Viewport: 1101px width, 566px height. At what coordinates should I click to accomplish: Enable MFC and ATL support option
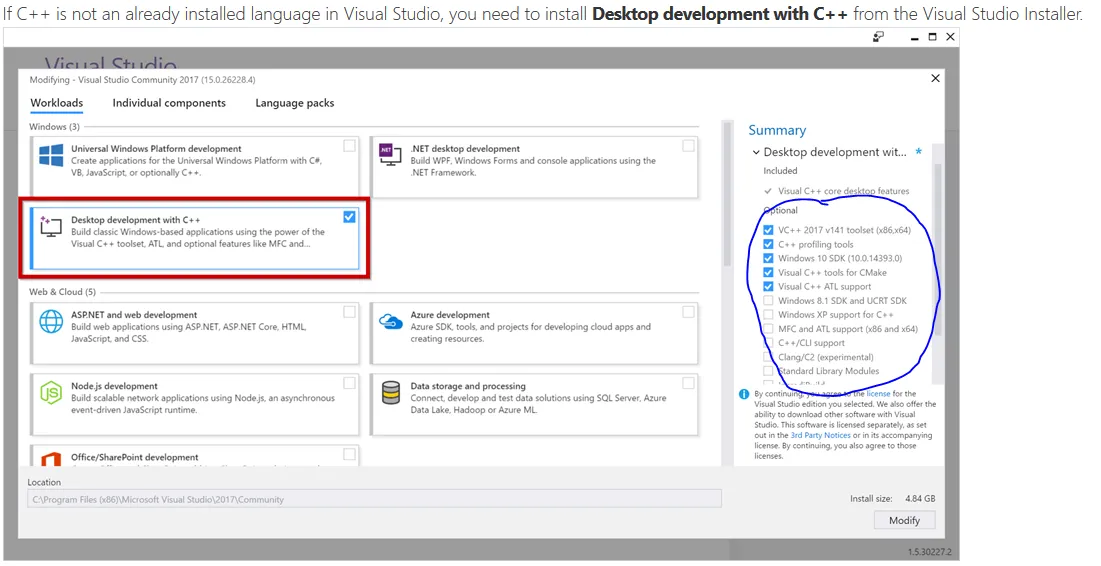pyautogui.click(x=768, y=329)
